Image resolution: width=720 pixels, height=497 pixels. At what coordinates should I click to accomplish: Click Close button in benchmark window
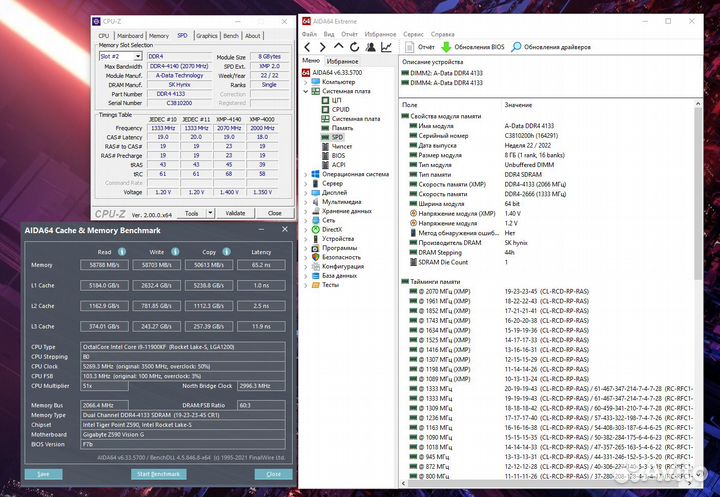273,474
